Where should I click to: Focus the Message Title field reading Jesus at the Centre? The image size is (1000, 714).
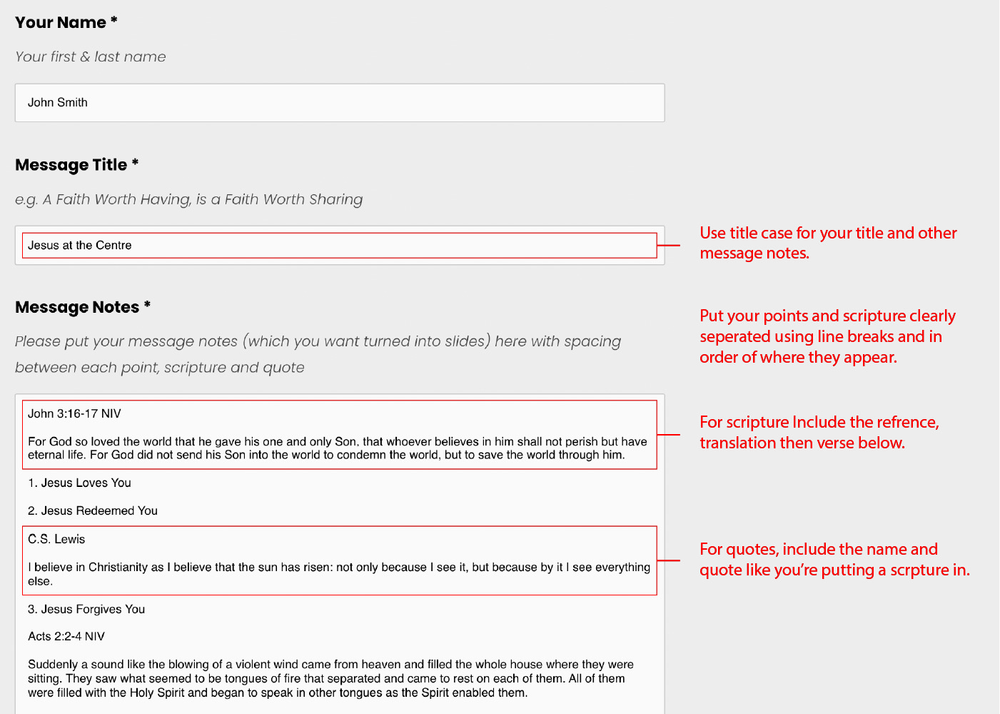[340, 245]
